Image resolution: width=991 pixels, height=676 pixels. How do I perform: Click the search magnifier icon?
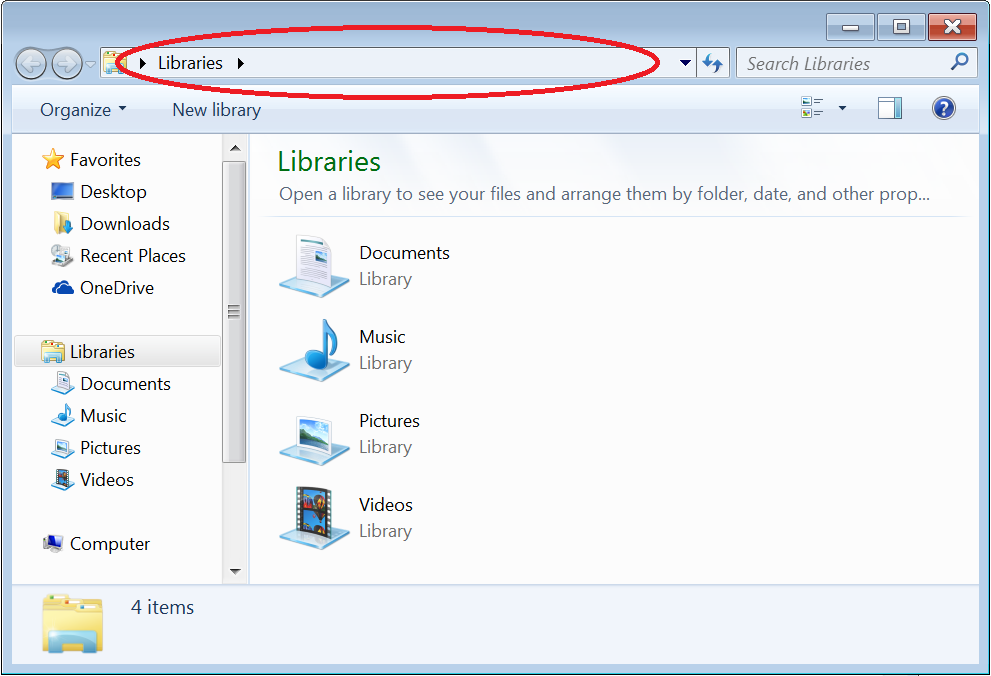[959, 63]
